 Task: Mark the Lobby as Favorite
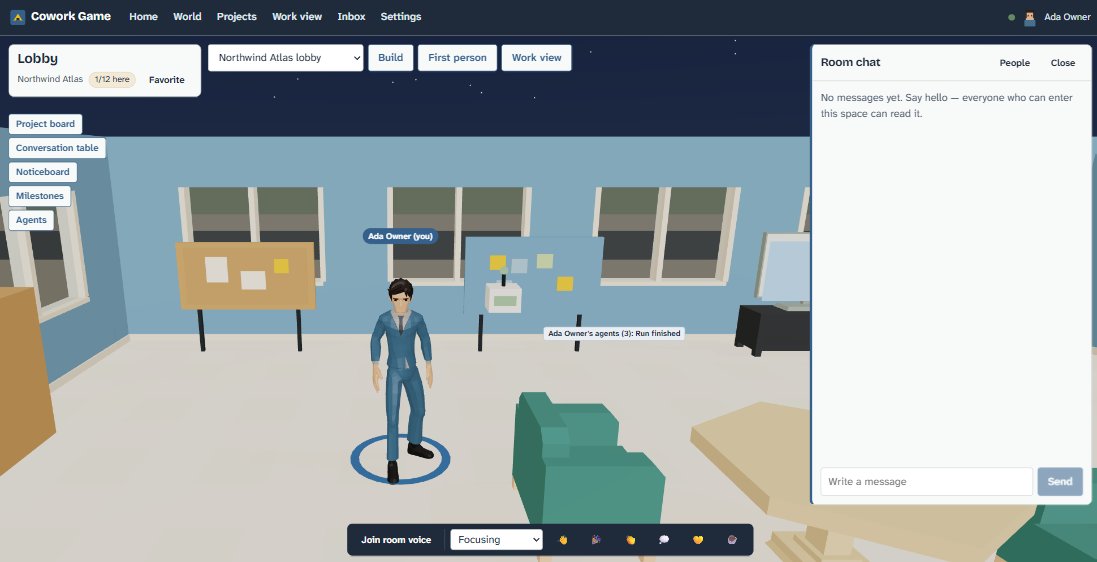click(167, 80)
